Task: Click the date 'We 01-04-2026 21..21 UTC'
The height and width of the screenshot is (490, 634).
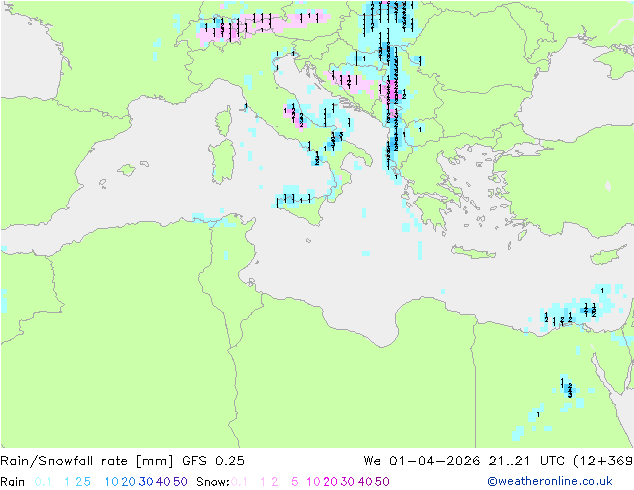Action: (x=466, y=461)
